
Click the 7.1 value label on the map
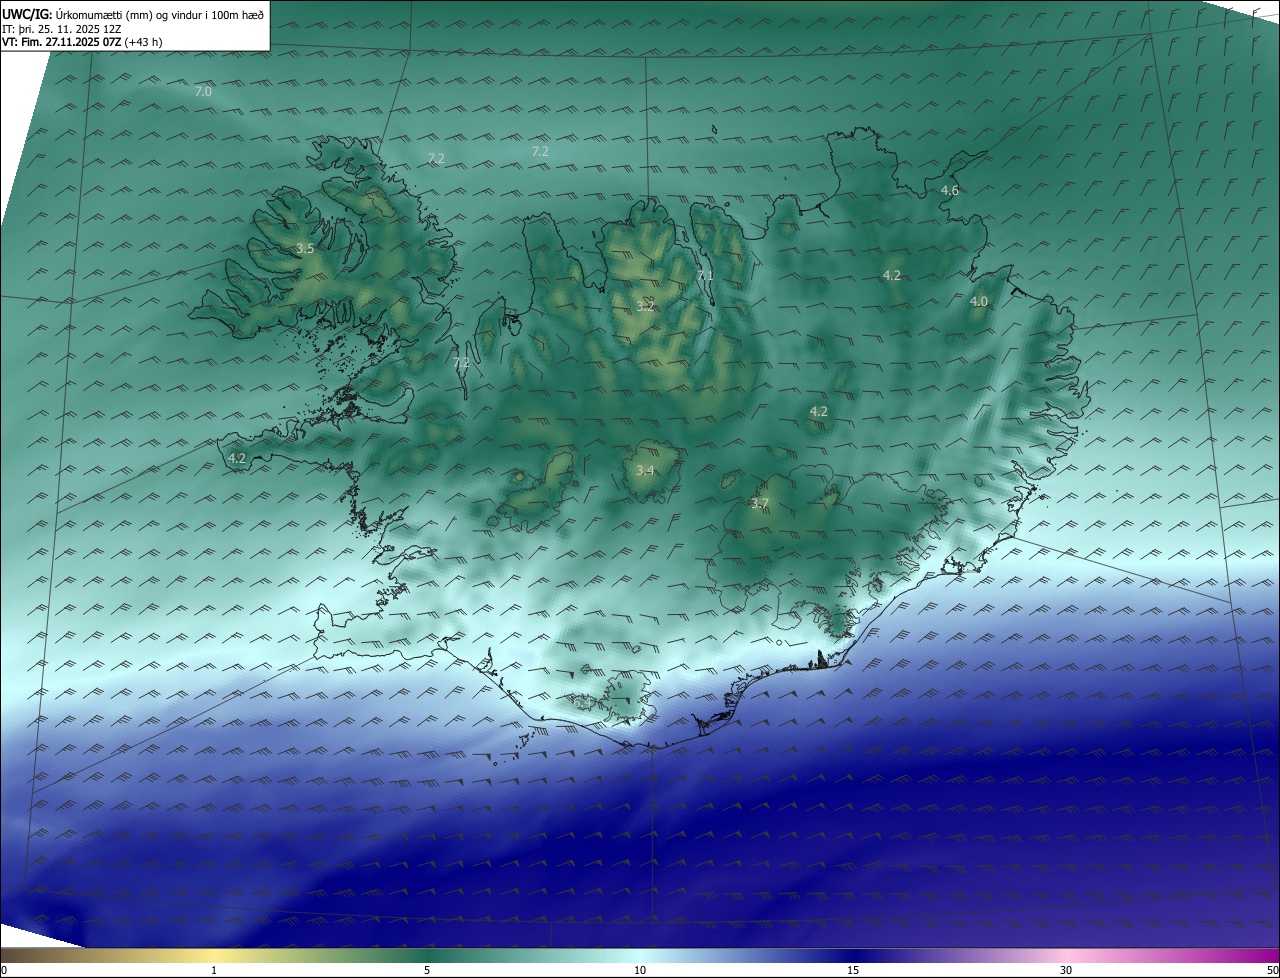point(705,276)
